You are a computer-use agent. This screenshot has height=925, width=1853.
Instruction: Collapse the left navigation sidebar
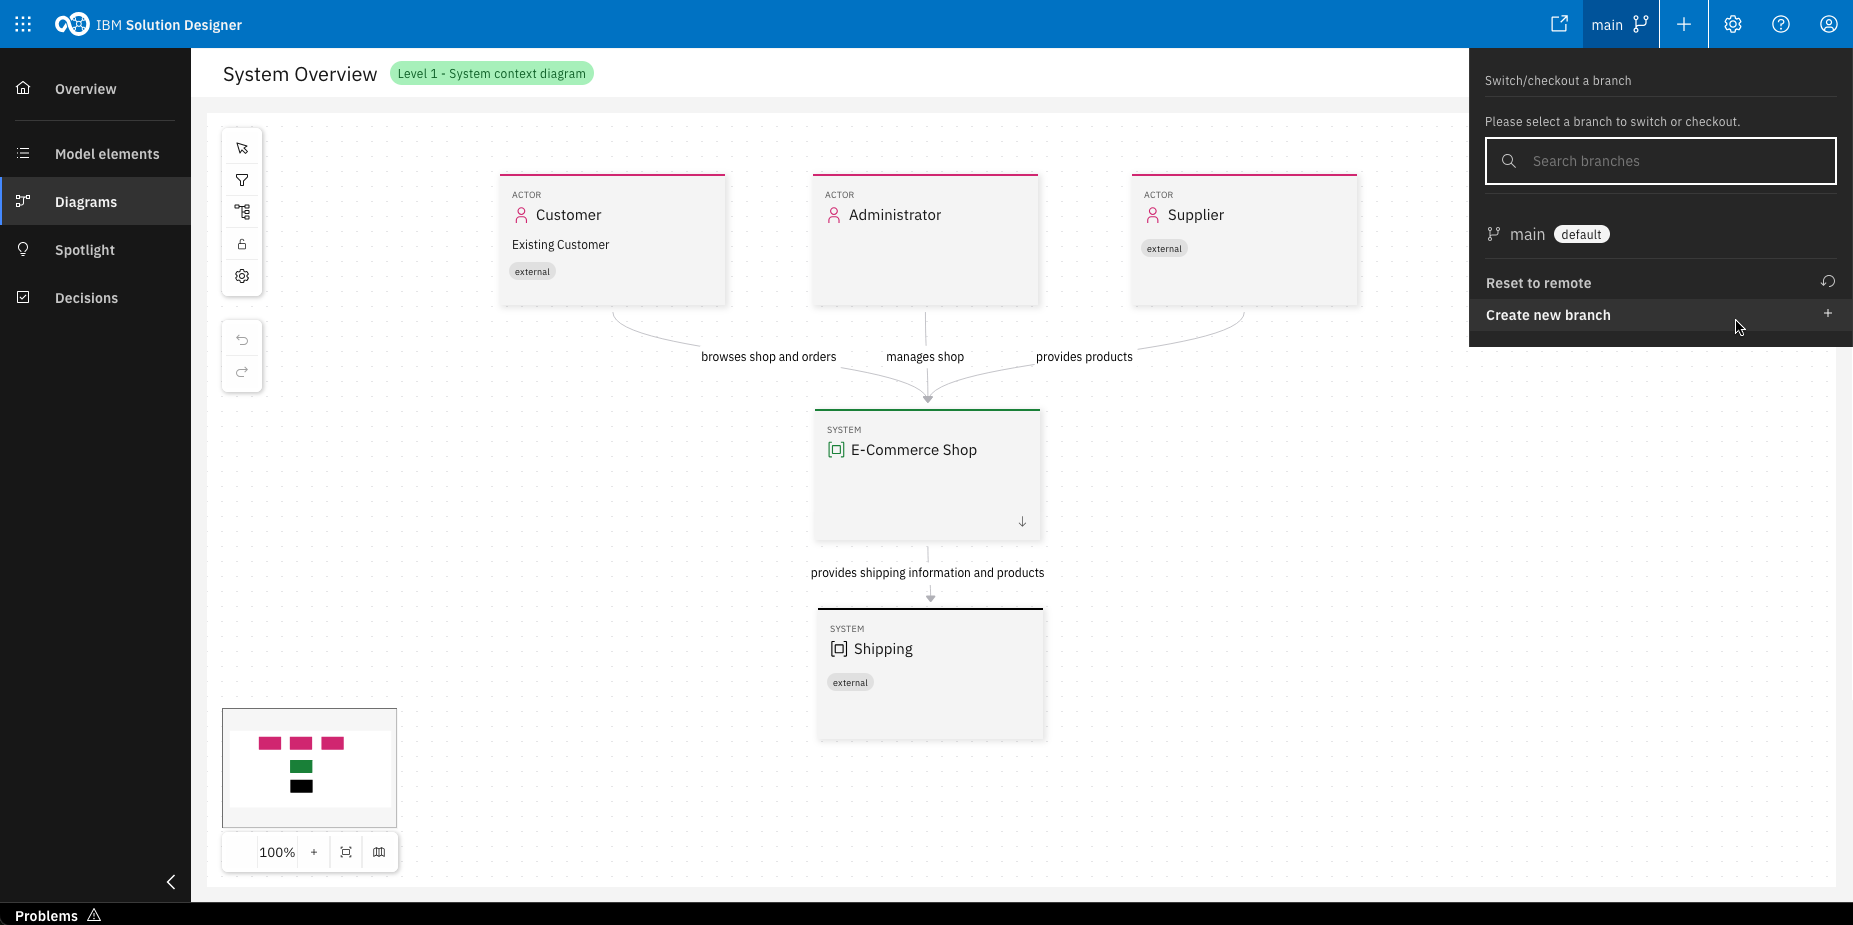coord(170,883)
